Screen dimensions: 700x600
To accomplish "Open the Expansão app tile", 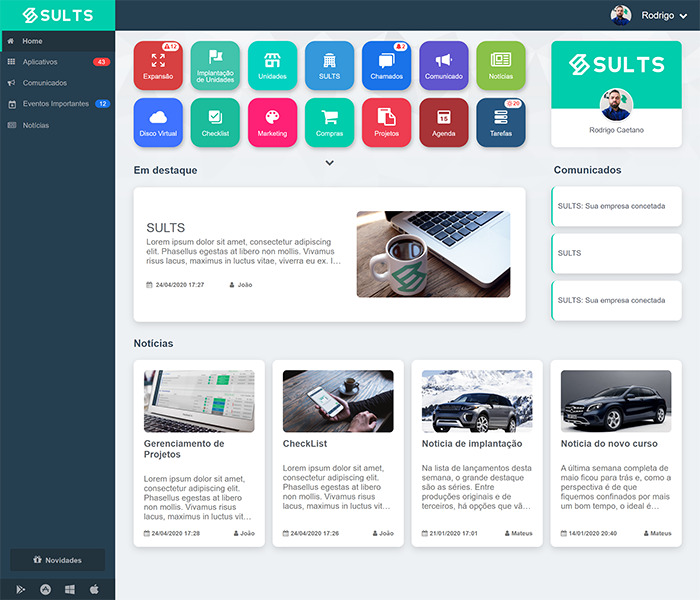I will coord(158,66).
